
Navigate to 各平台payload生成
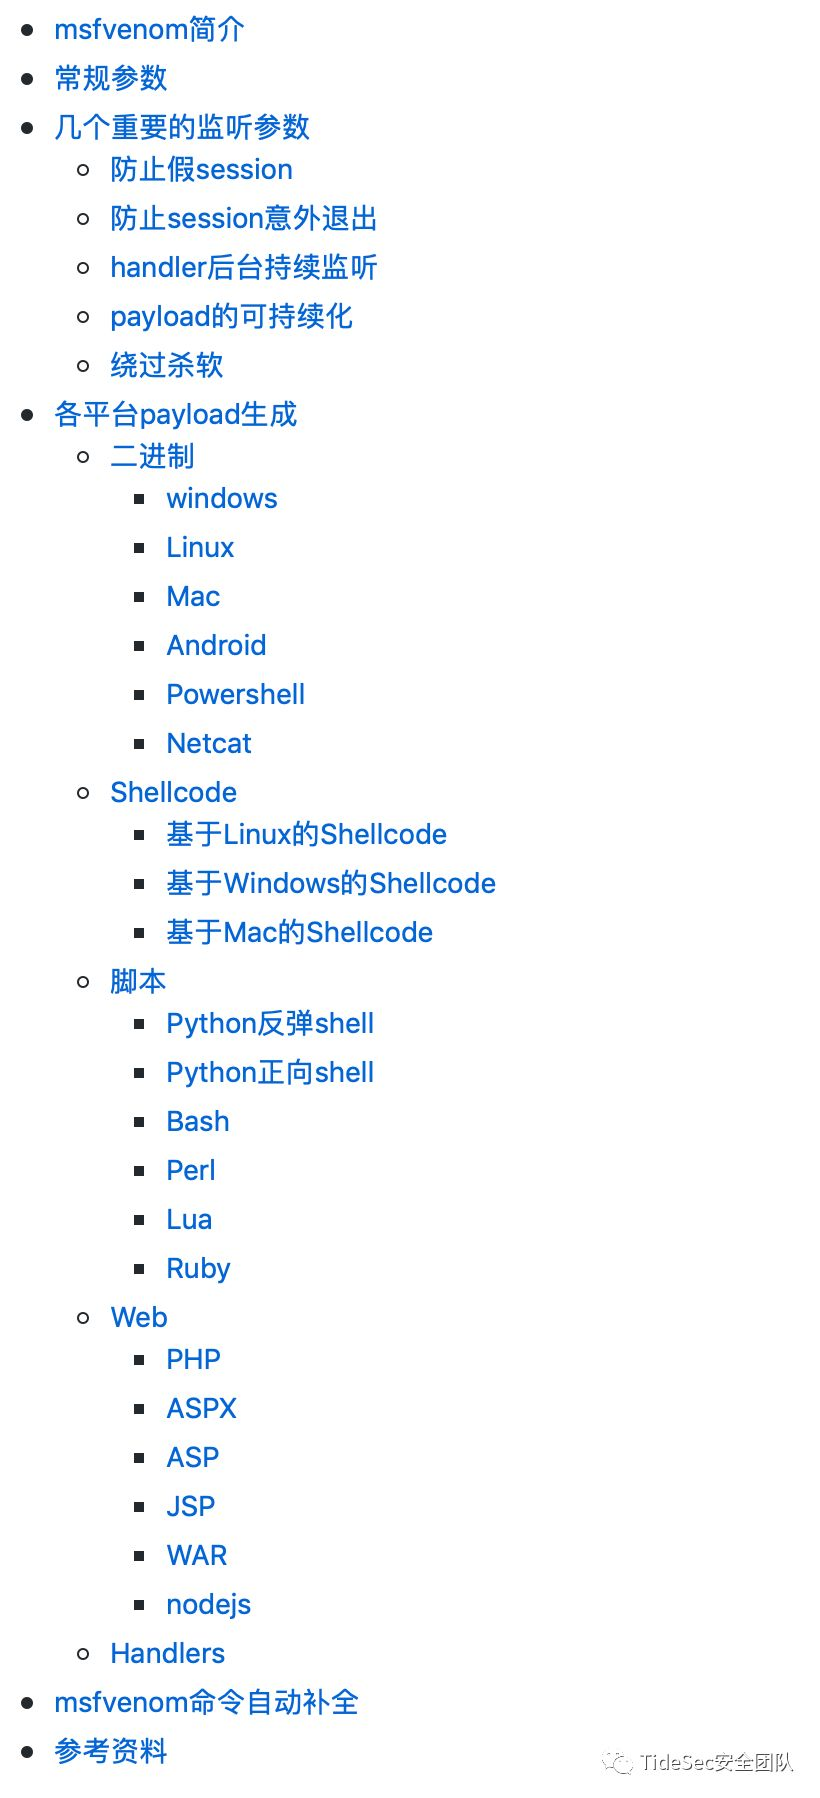(176, 414)
